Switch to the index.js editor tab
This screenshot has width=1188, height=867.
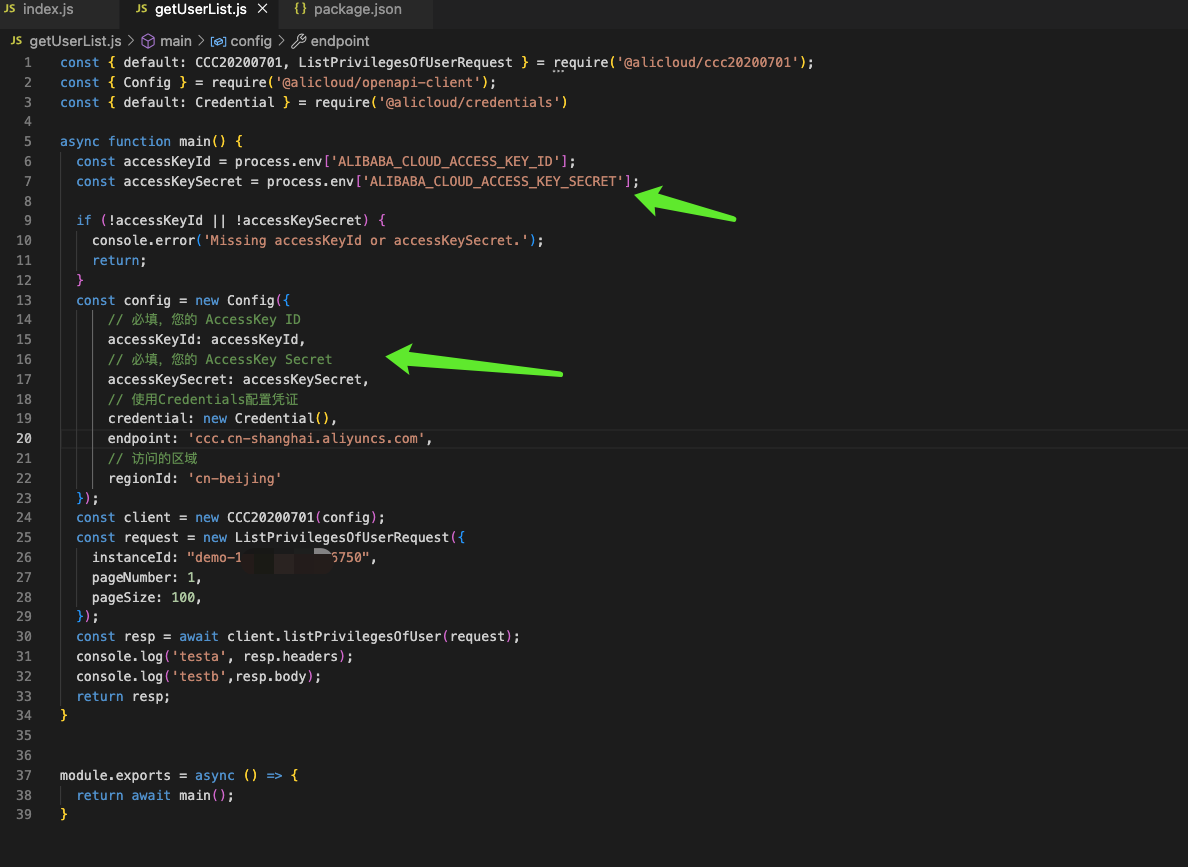point(47,10)
